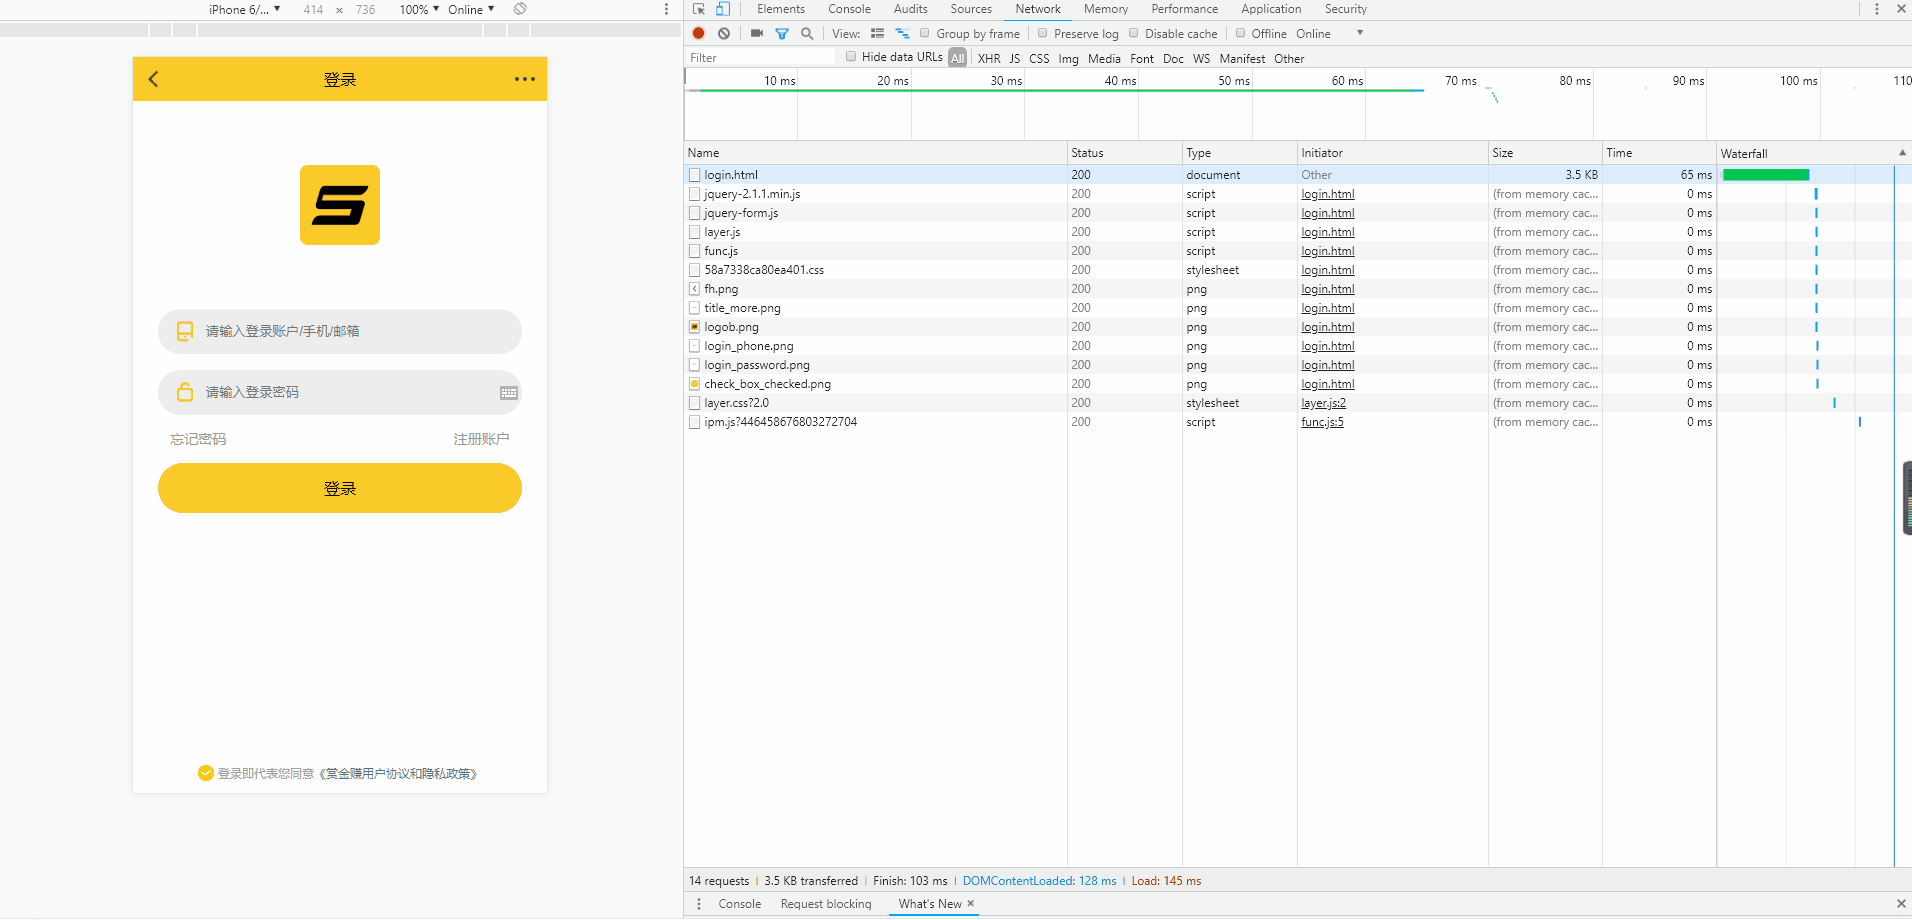Show the on-screen keyboard icon in password field
Viewport: 1912px width, 920px height.
click(509, 393)
